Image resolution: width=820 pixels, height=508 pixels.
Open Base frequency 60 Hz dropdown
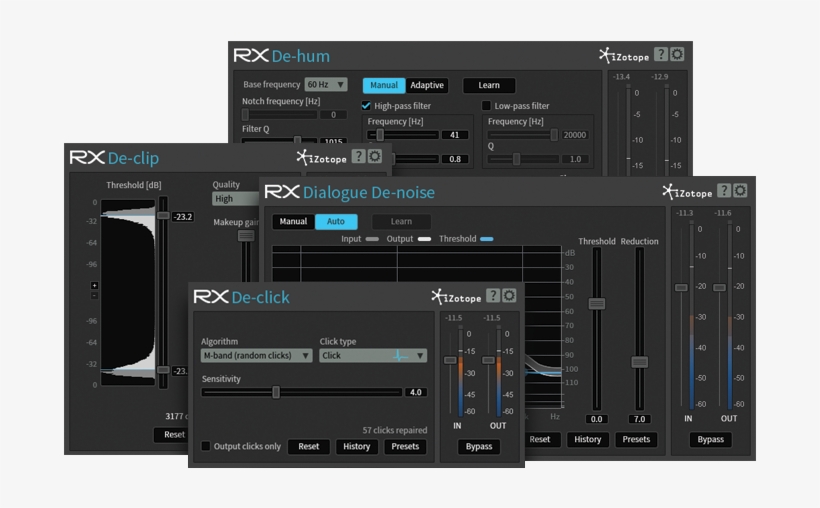326,84
